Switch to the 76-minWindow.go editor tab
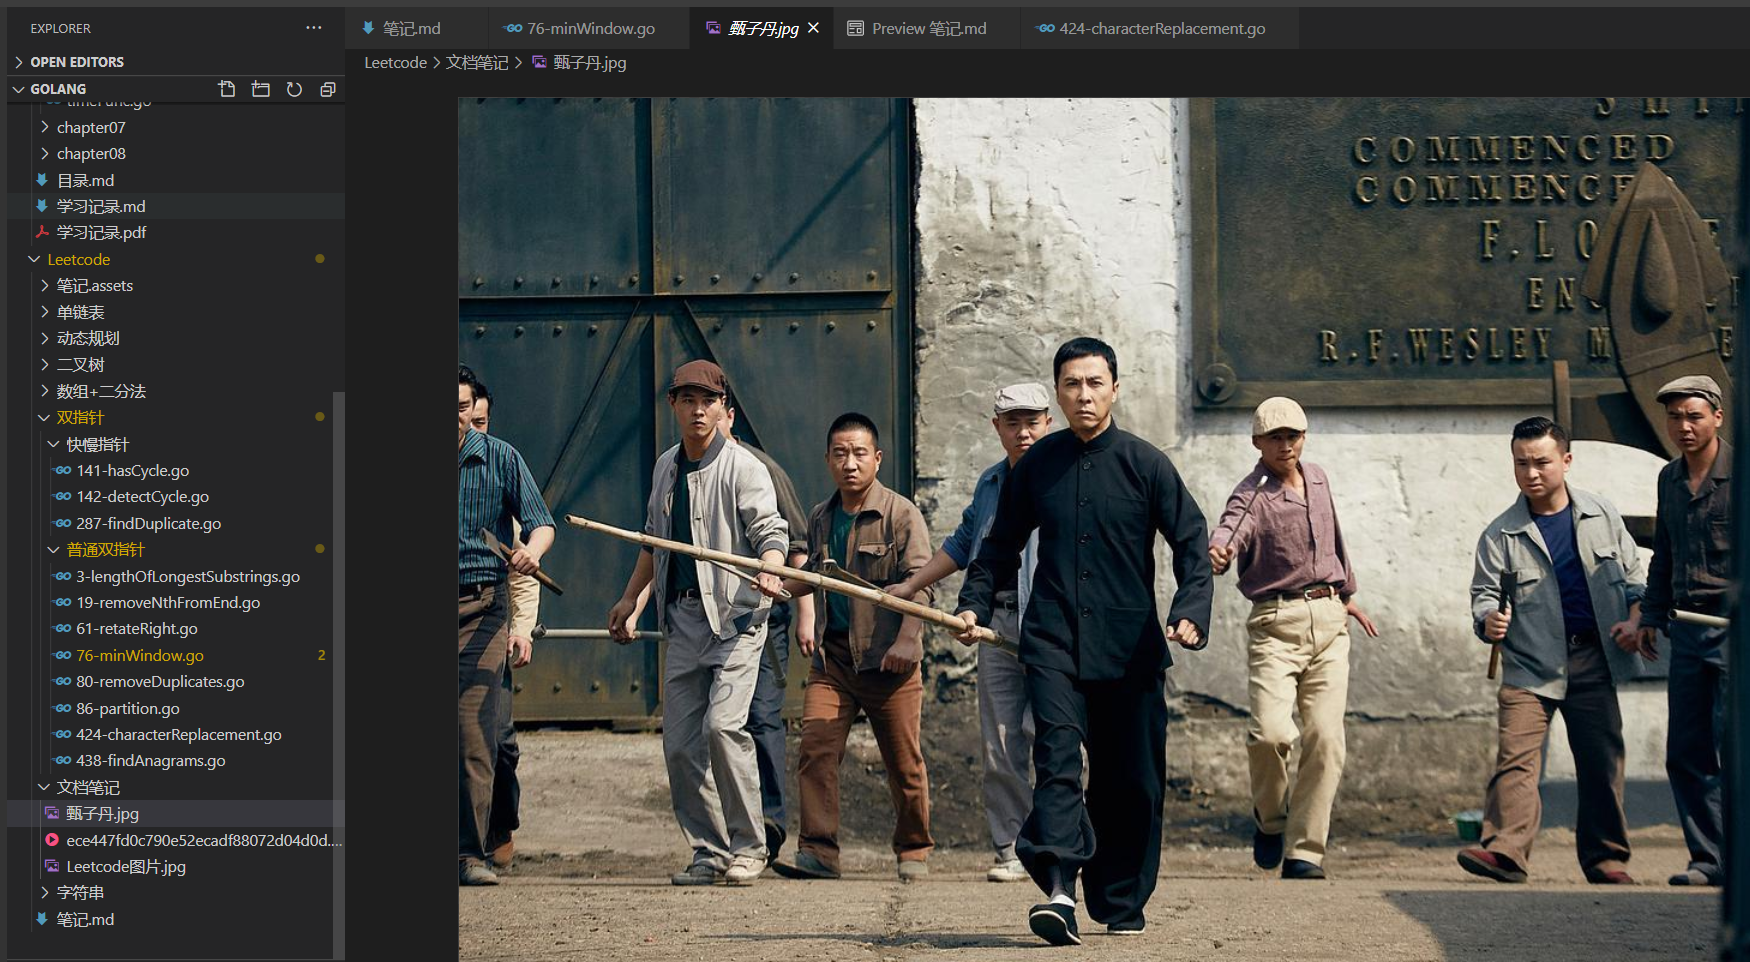The width and height of the screenshot is (1750, 962). point(590,28)
